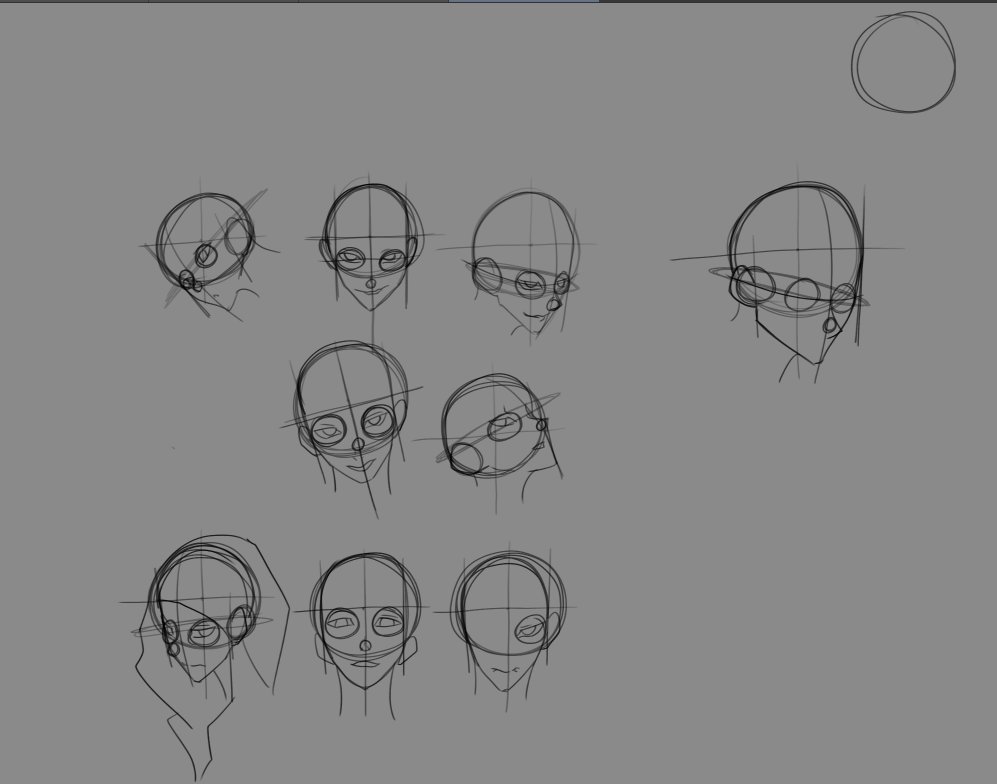Viewport: 997px width, 784px height.
Task: Select the downward-tilted head sketch in top row
Action: 525,250
